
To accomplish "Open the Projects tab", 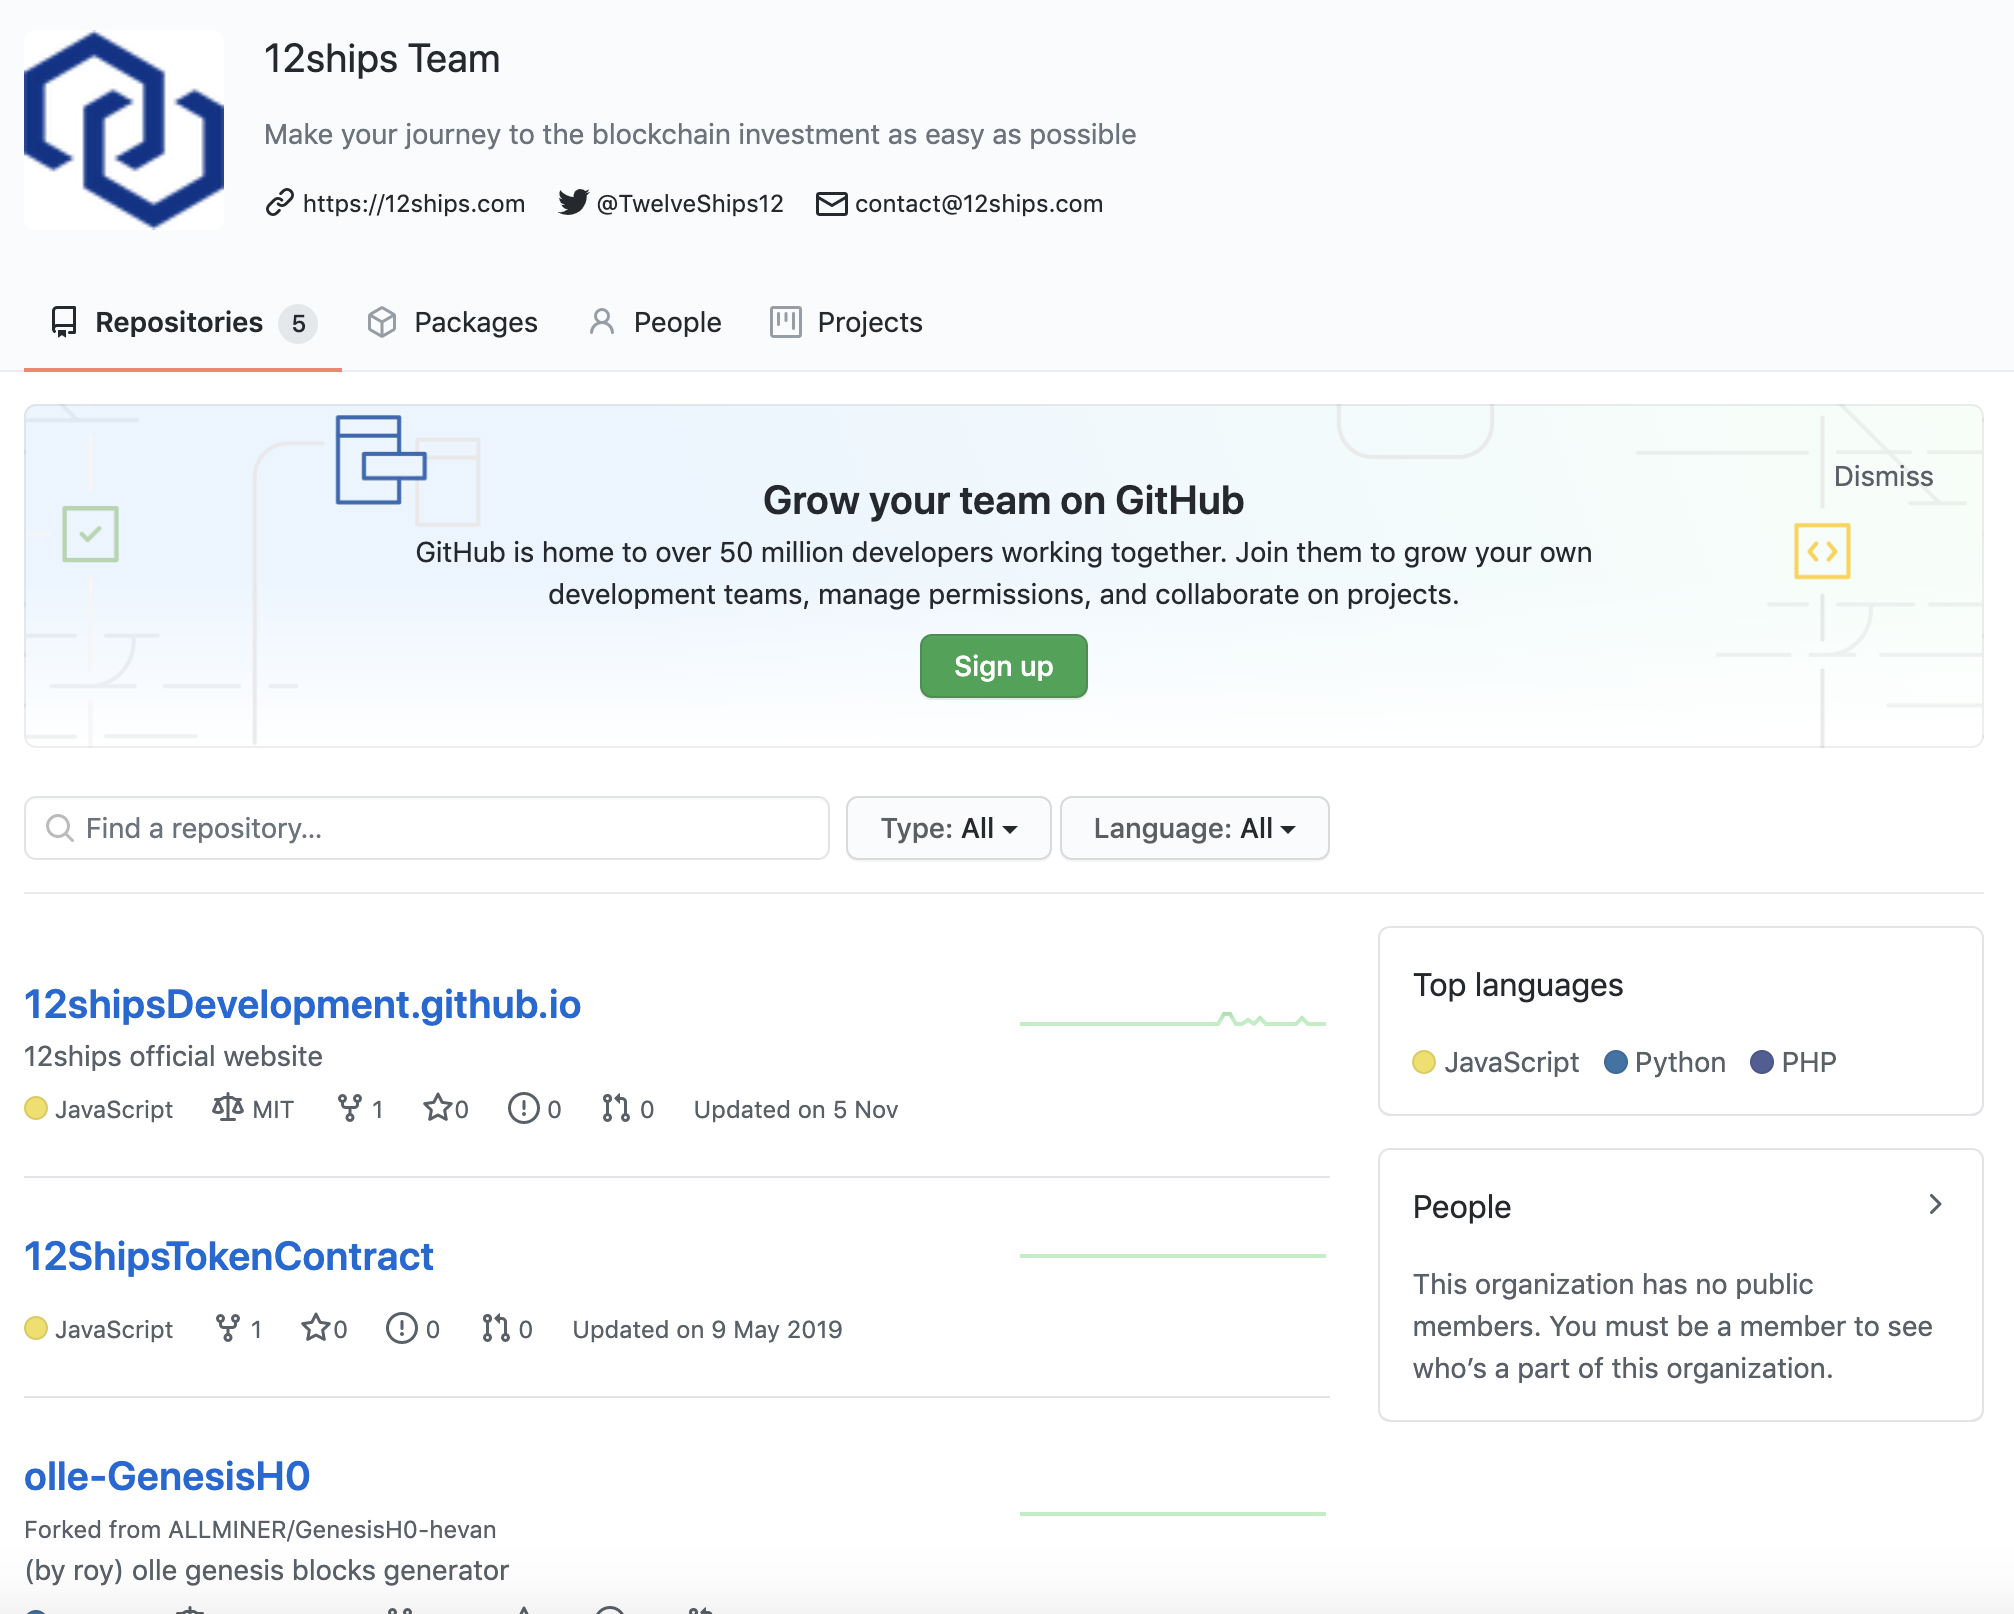I will [x=846, y=322].
